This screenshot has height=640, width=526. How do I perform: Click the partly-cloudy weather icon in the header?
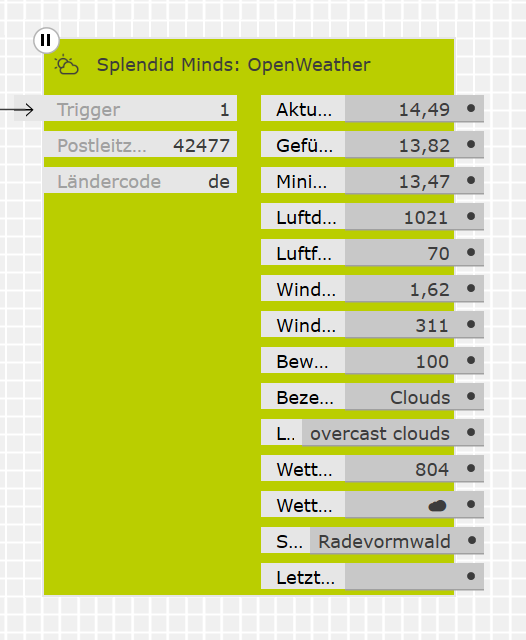tap(67, 64)
